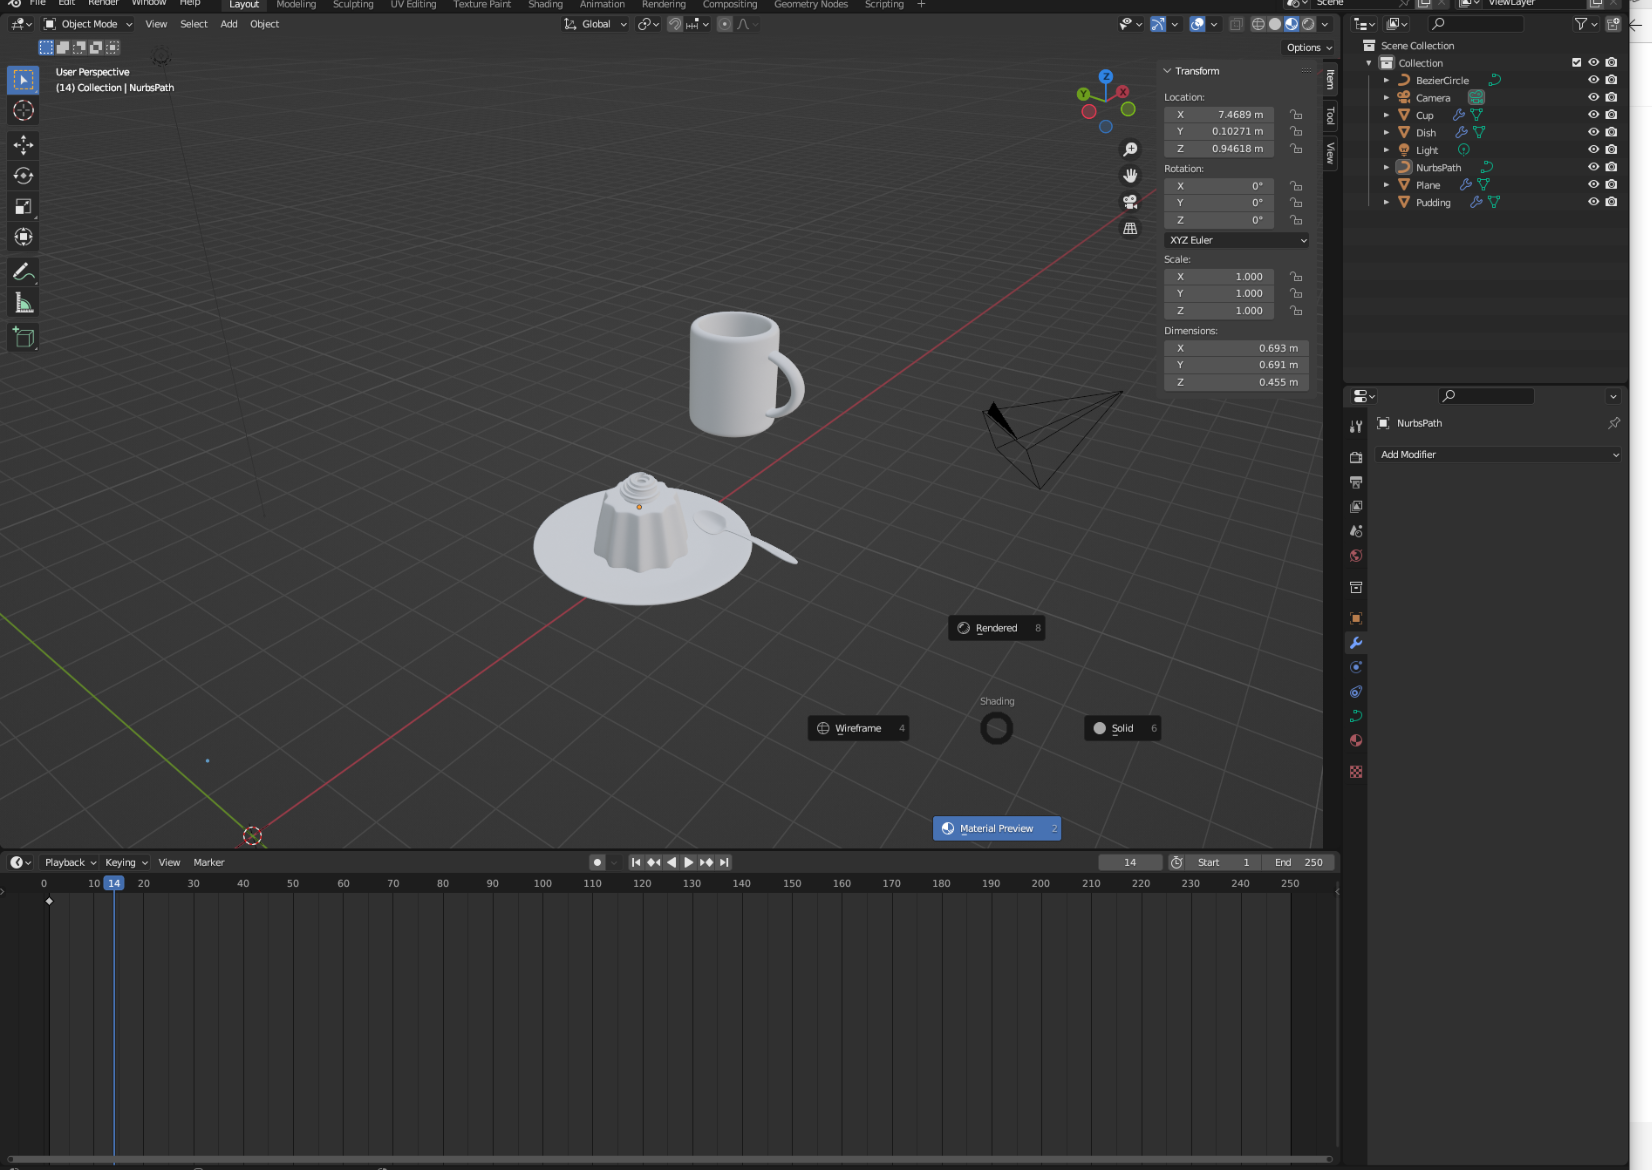Click the Location X value slider
Screen dimensions: 1652x1170
(1219, 115)
